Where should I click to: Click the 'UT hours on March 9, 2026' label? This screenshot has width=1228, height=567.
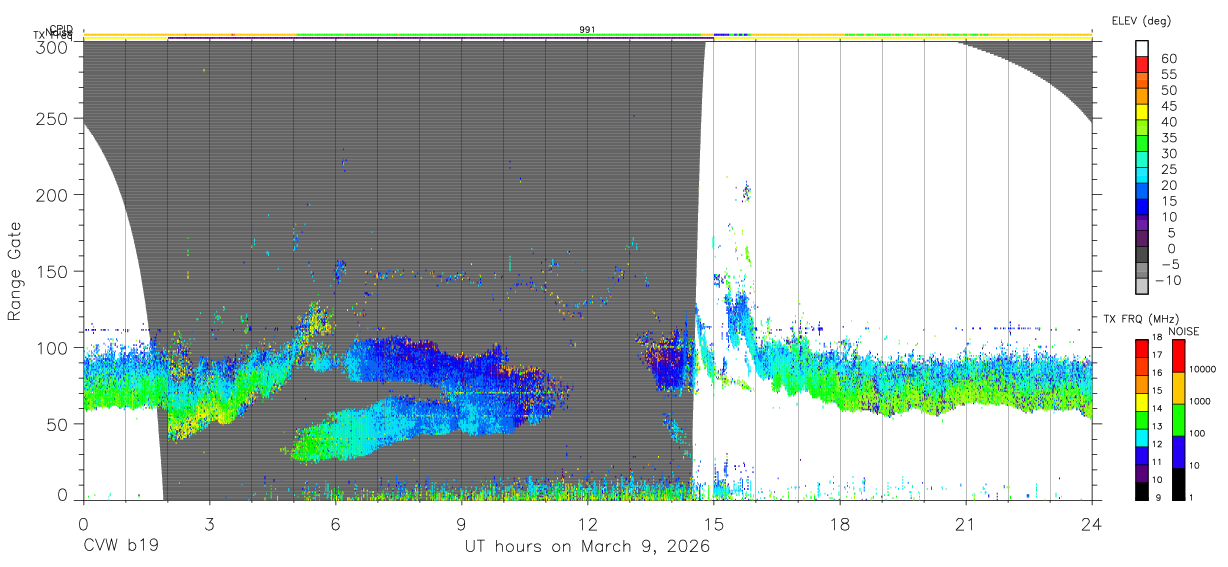587,547
